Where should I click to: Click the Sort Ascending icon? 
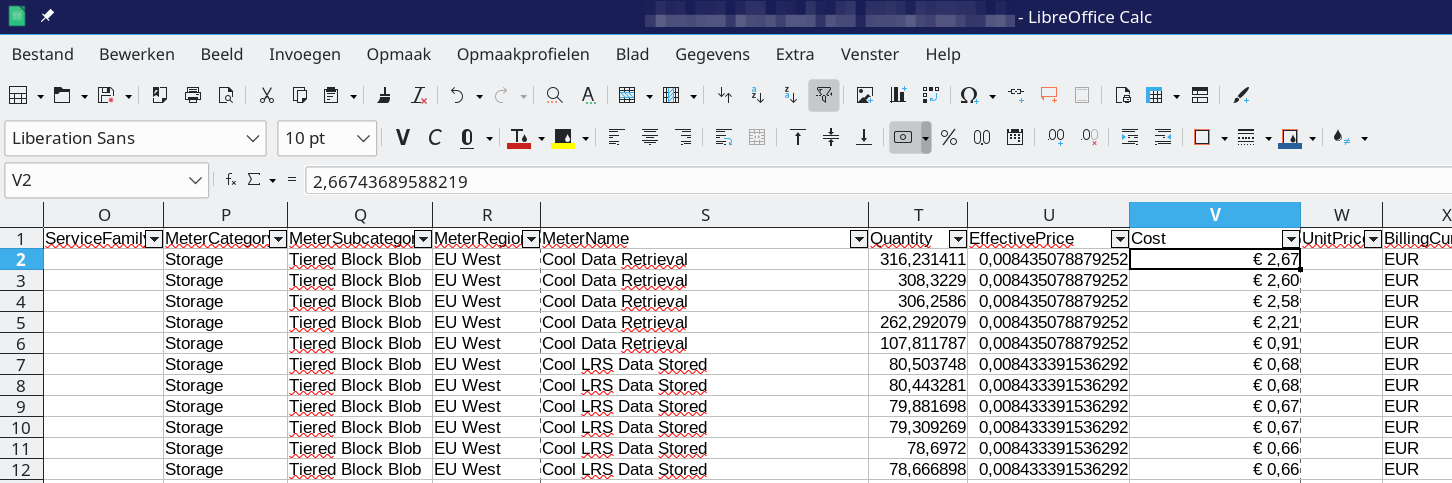pyautogui.click(x=758, y=95)
